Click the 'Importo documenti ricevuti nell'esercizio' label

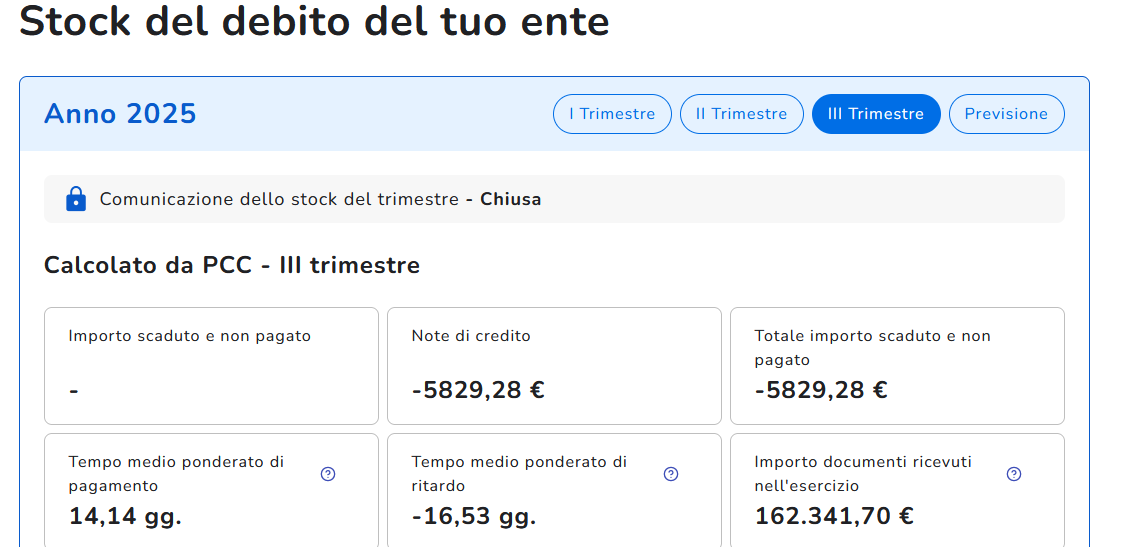click(863, 474)
